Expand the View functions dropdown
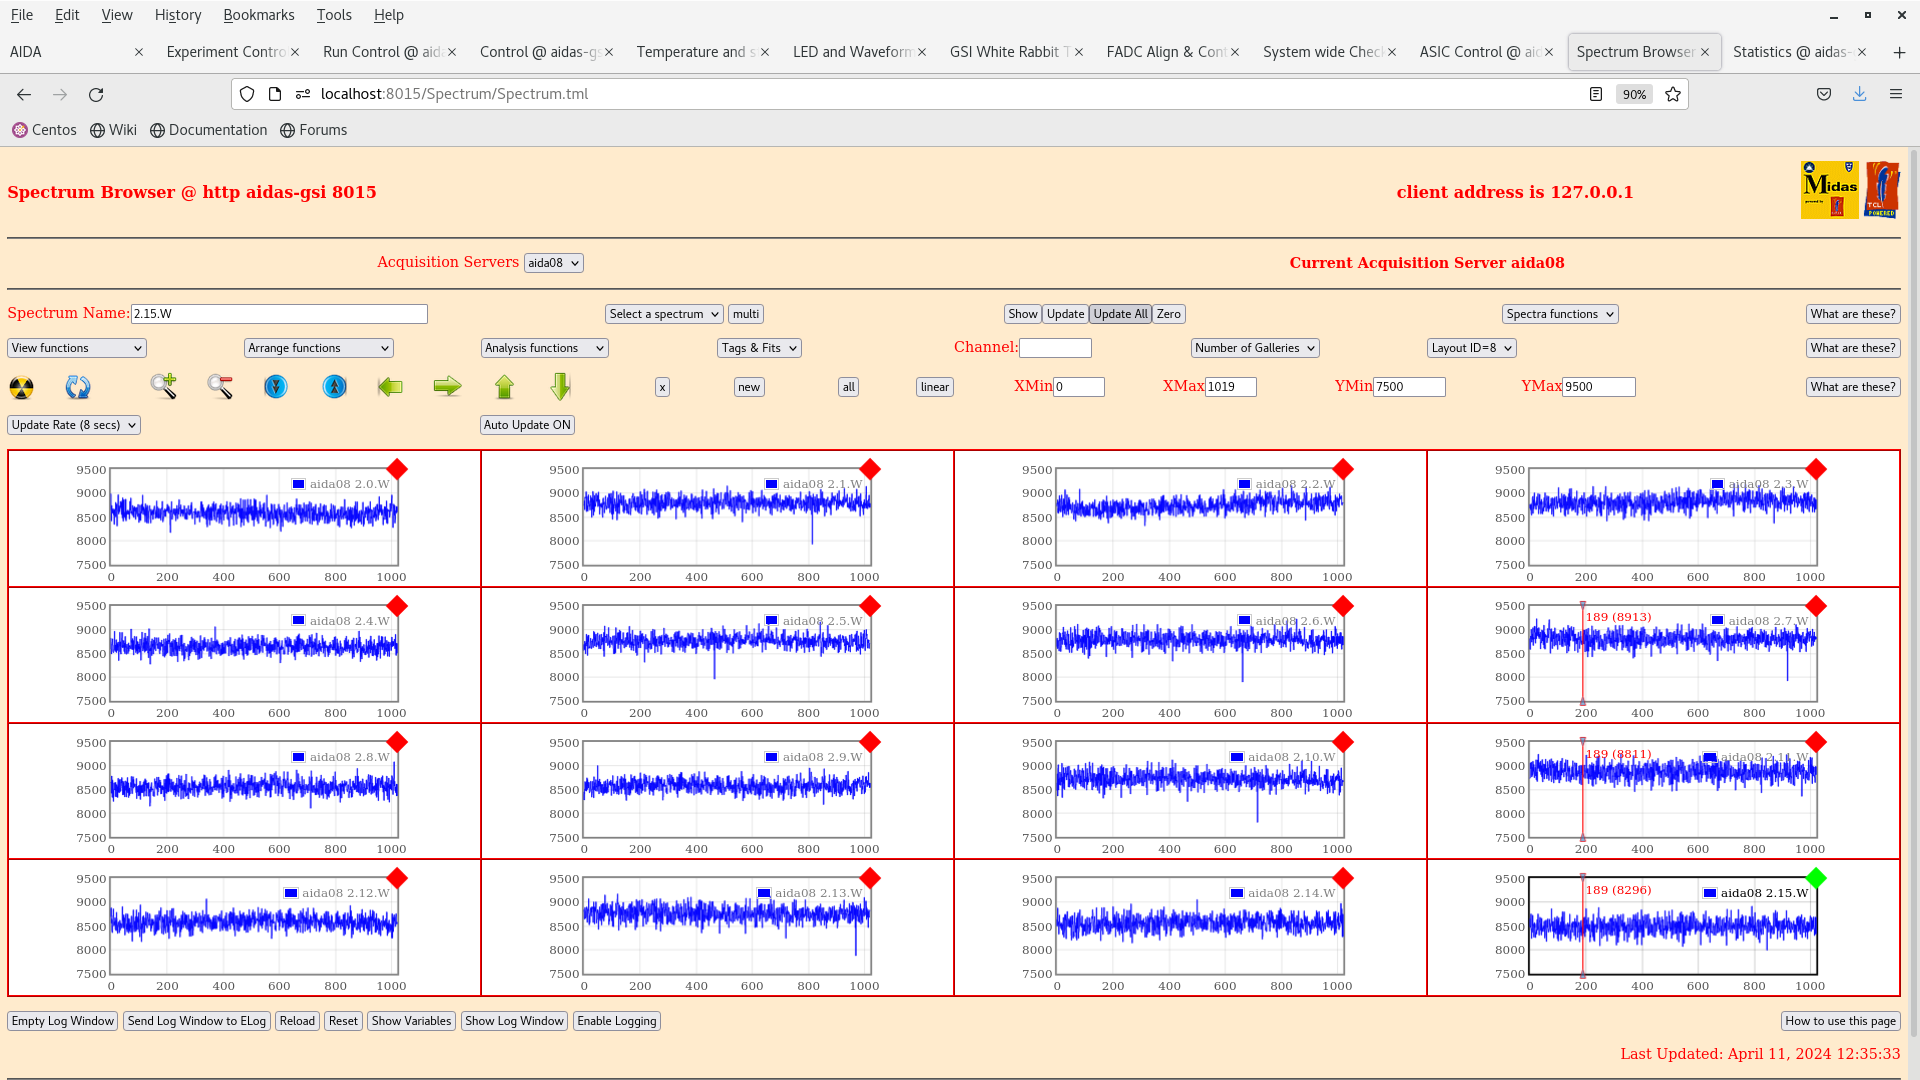 pos(77,348)
